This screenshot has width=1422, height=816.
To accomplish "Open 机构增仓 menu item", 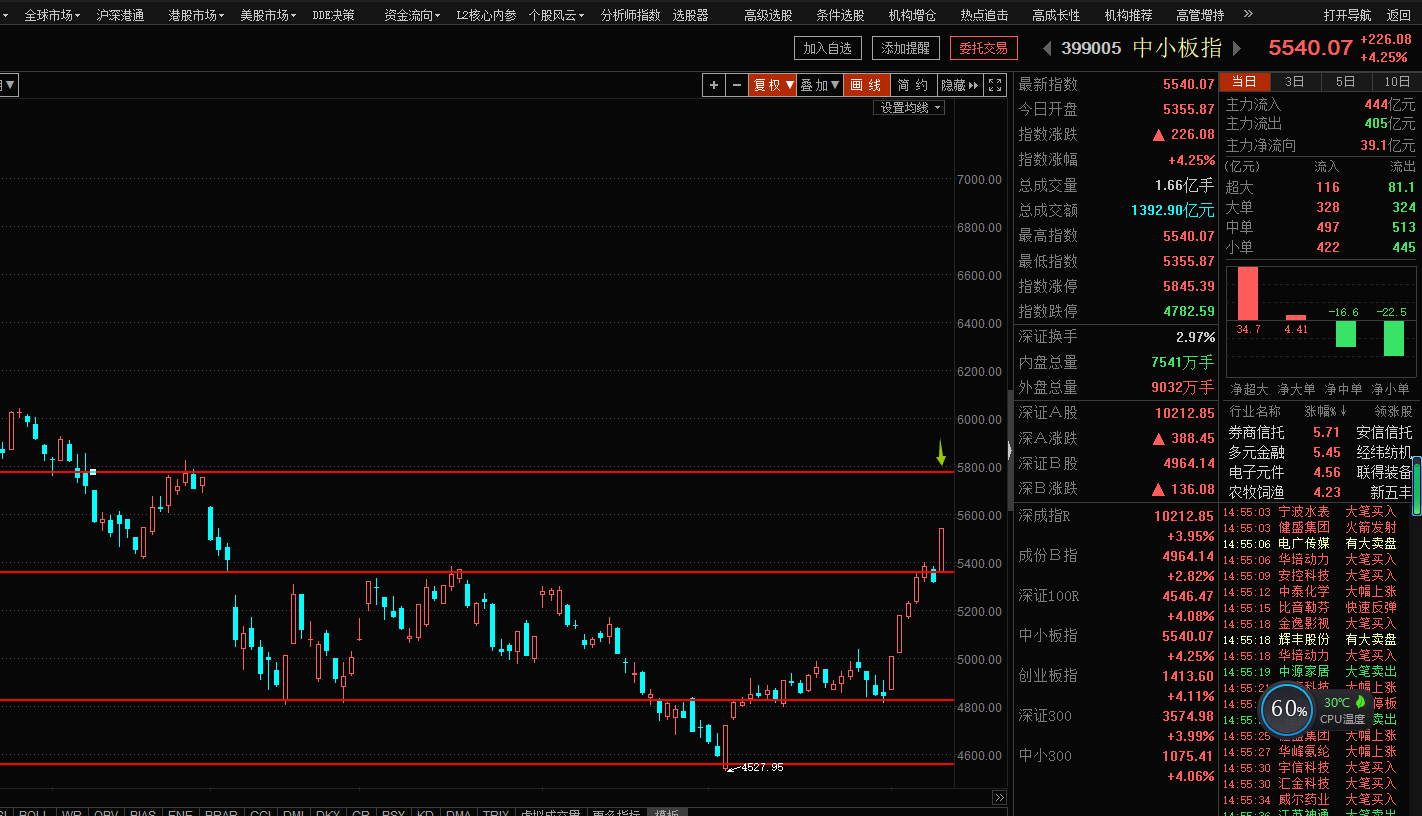I will click(912, 15).
